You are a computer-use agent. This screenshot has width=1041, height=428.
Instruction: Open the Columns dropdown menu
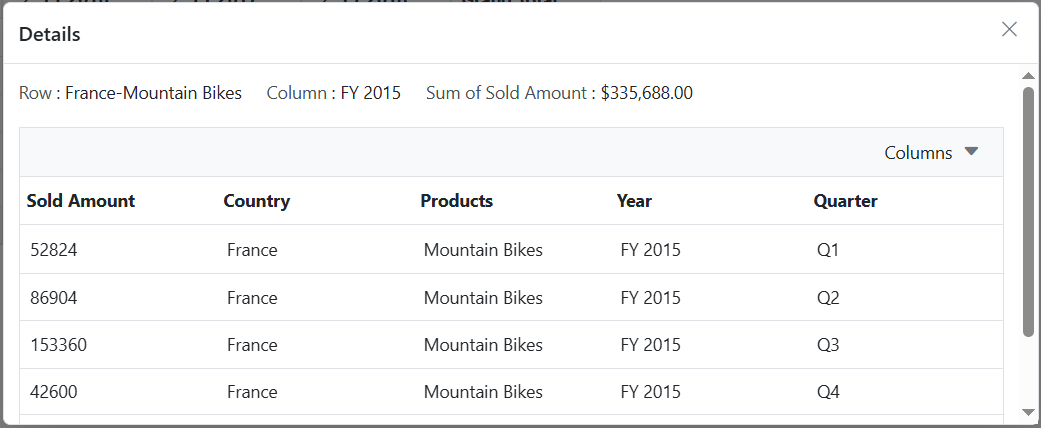(918, 153)
